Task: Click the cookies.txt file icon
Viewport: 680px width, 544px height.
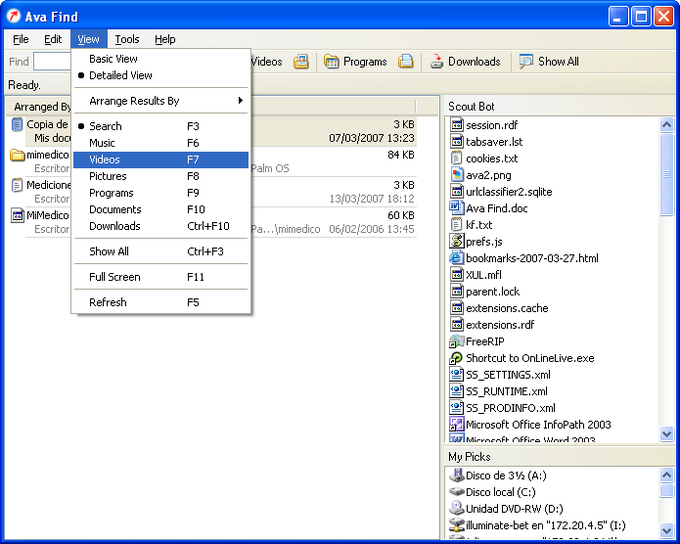Action: [456, 158]
